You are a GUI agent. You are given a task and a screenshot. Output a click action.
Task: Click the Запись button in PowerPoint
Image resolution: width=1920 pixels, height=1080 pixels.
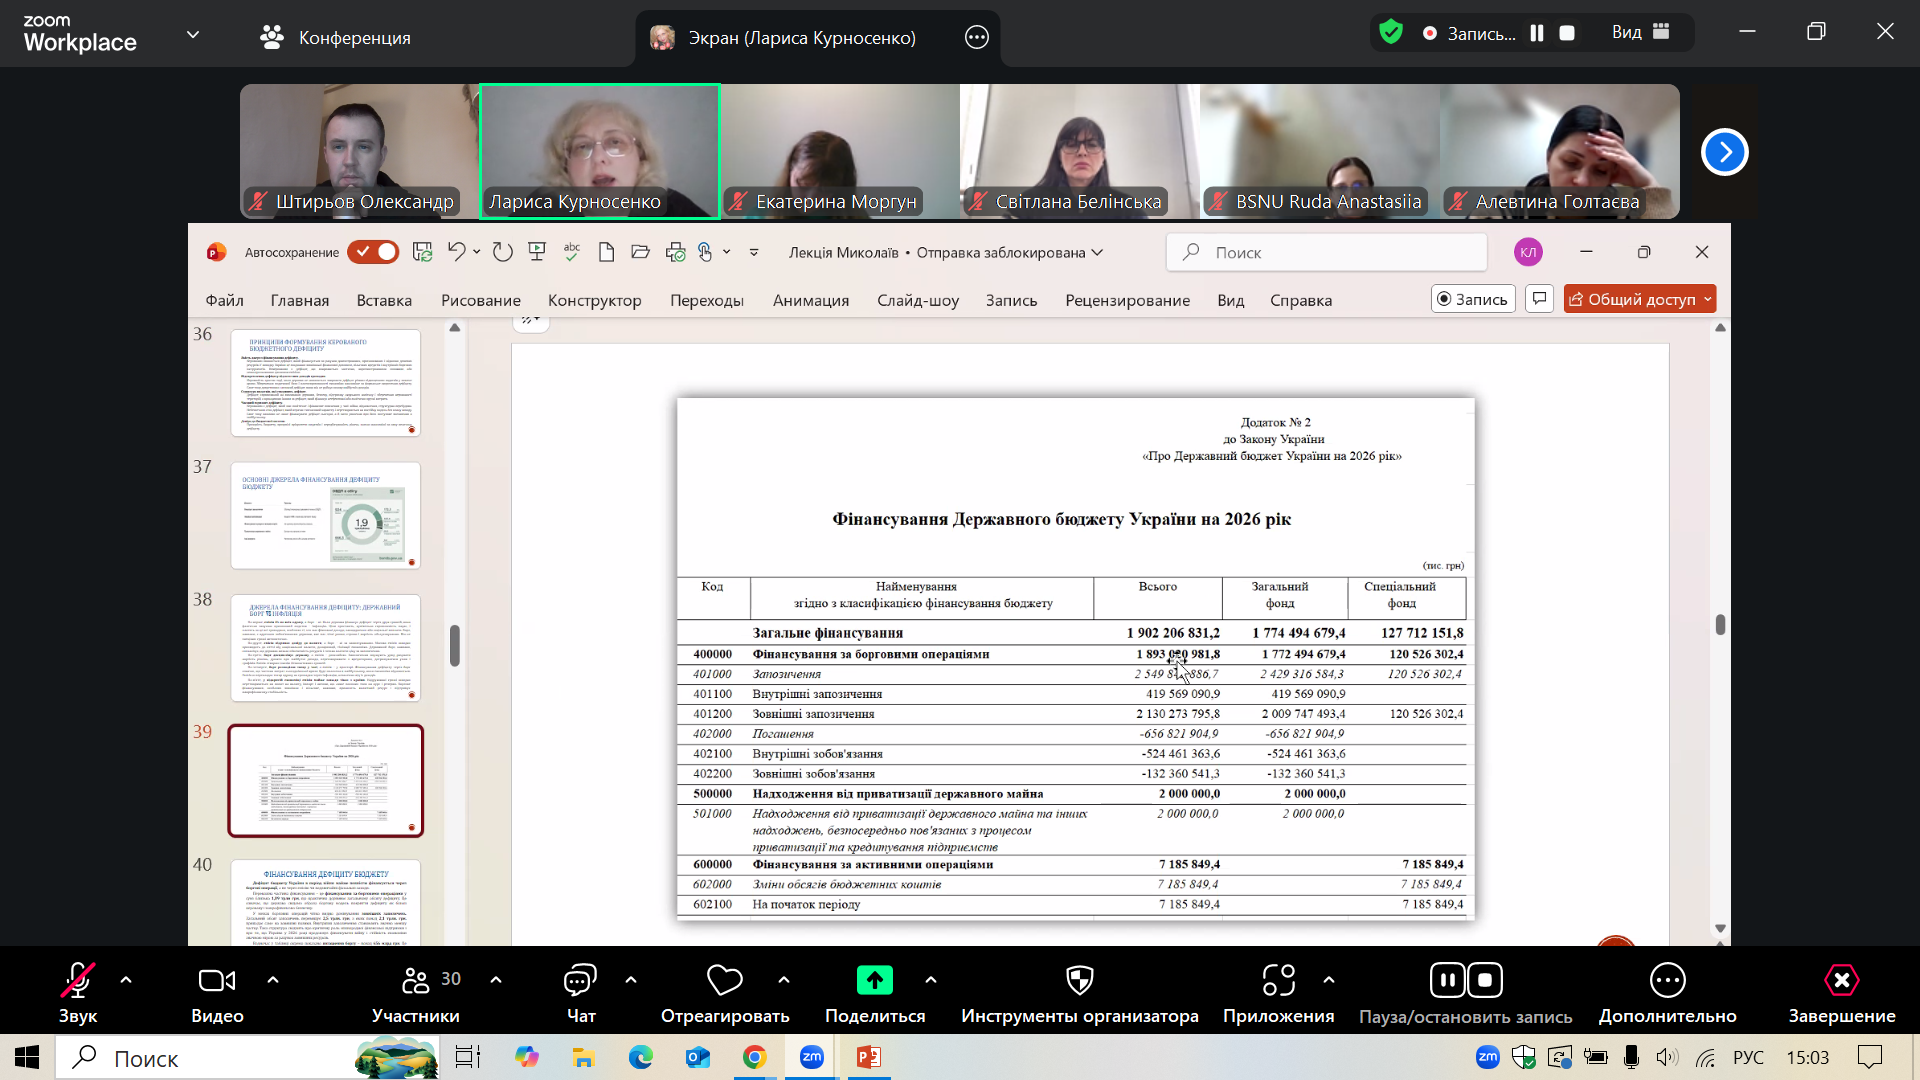1473,299
